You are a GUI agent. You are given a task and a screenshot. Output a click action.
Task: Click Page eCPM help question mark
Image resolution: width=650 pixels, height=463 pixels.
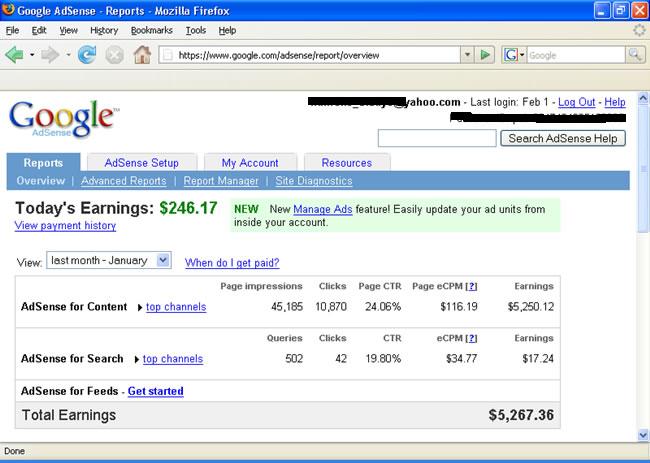pyautogui.click(x=471, y=286)
